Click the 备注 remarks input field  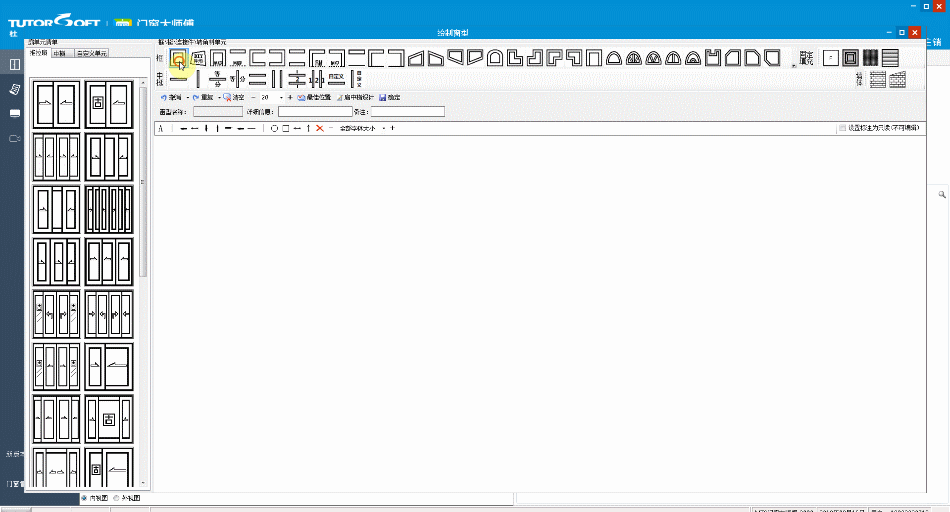coord(408,112)
